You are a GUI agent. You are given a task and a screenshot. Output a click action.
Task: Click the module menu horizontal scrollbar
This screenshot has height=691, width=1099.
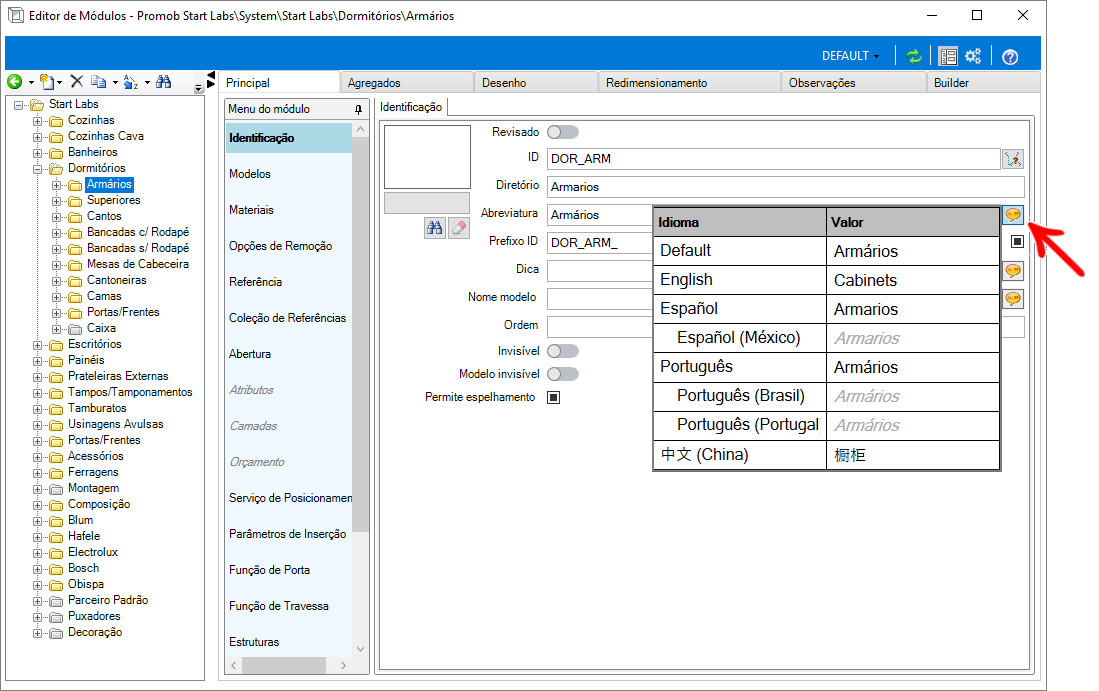[284, 665]
